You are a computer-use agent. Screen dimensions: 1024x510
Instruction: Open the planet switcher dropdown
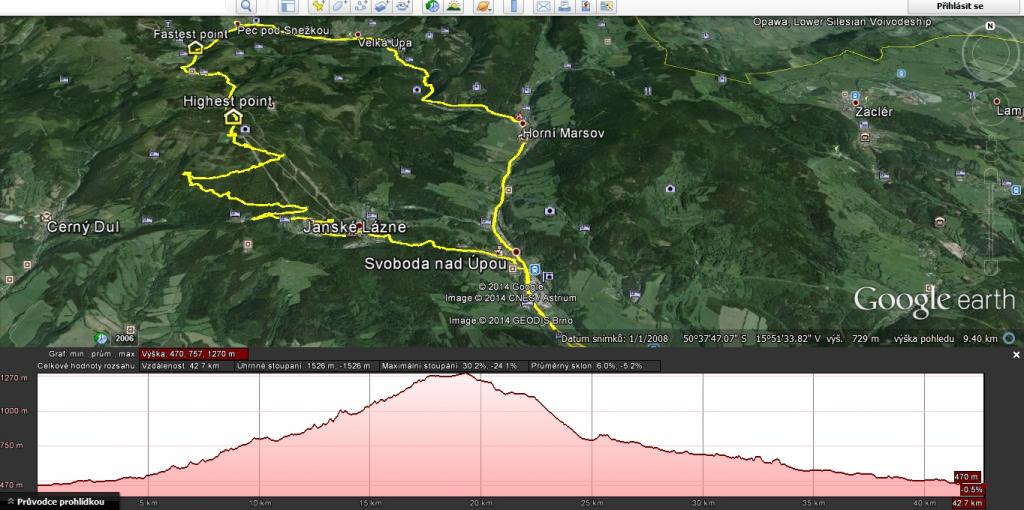tap(485, 6)
